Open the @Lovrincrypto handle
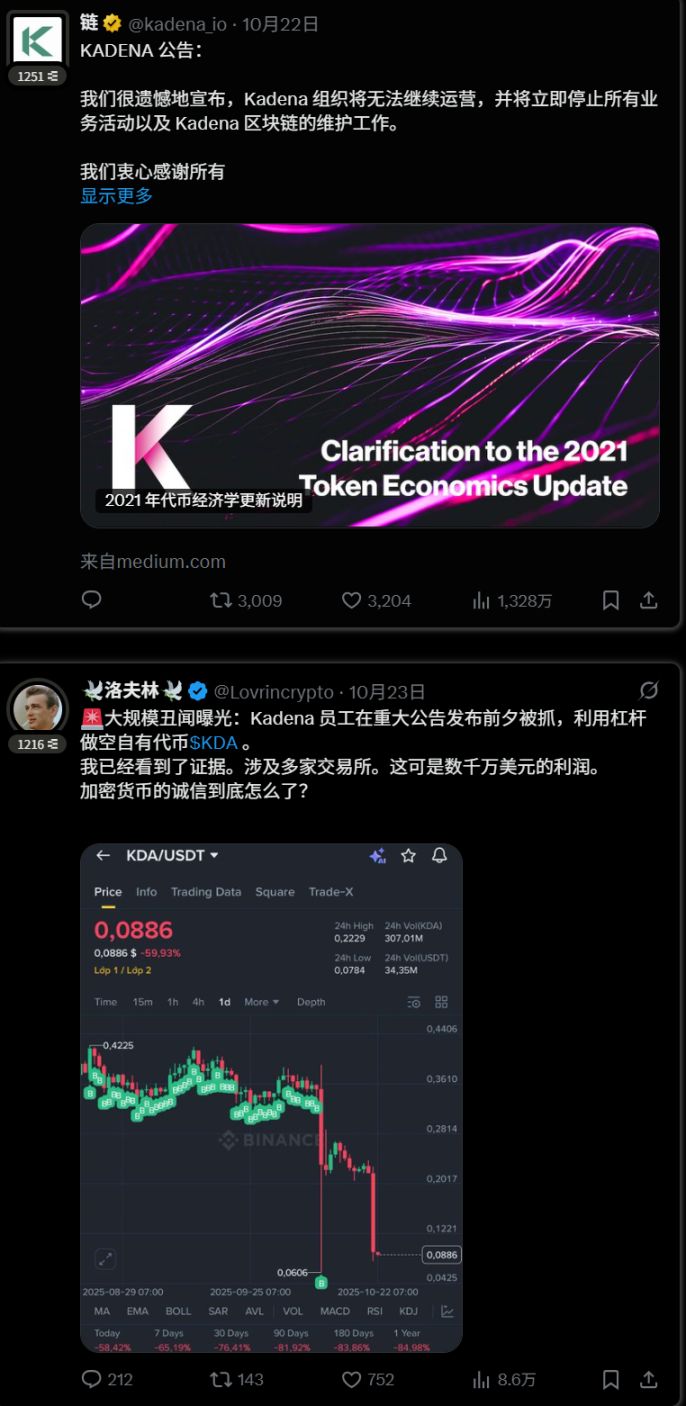Screen dimensions: 686x1406 [x=275, y=691]
